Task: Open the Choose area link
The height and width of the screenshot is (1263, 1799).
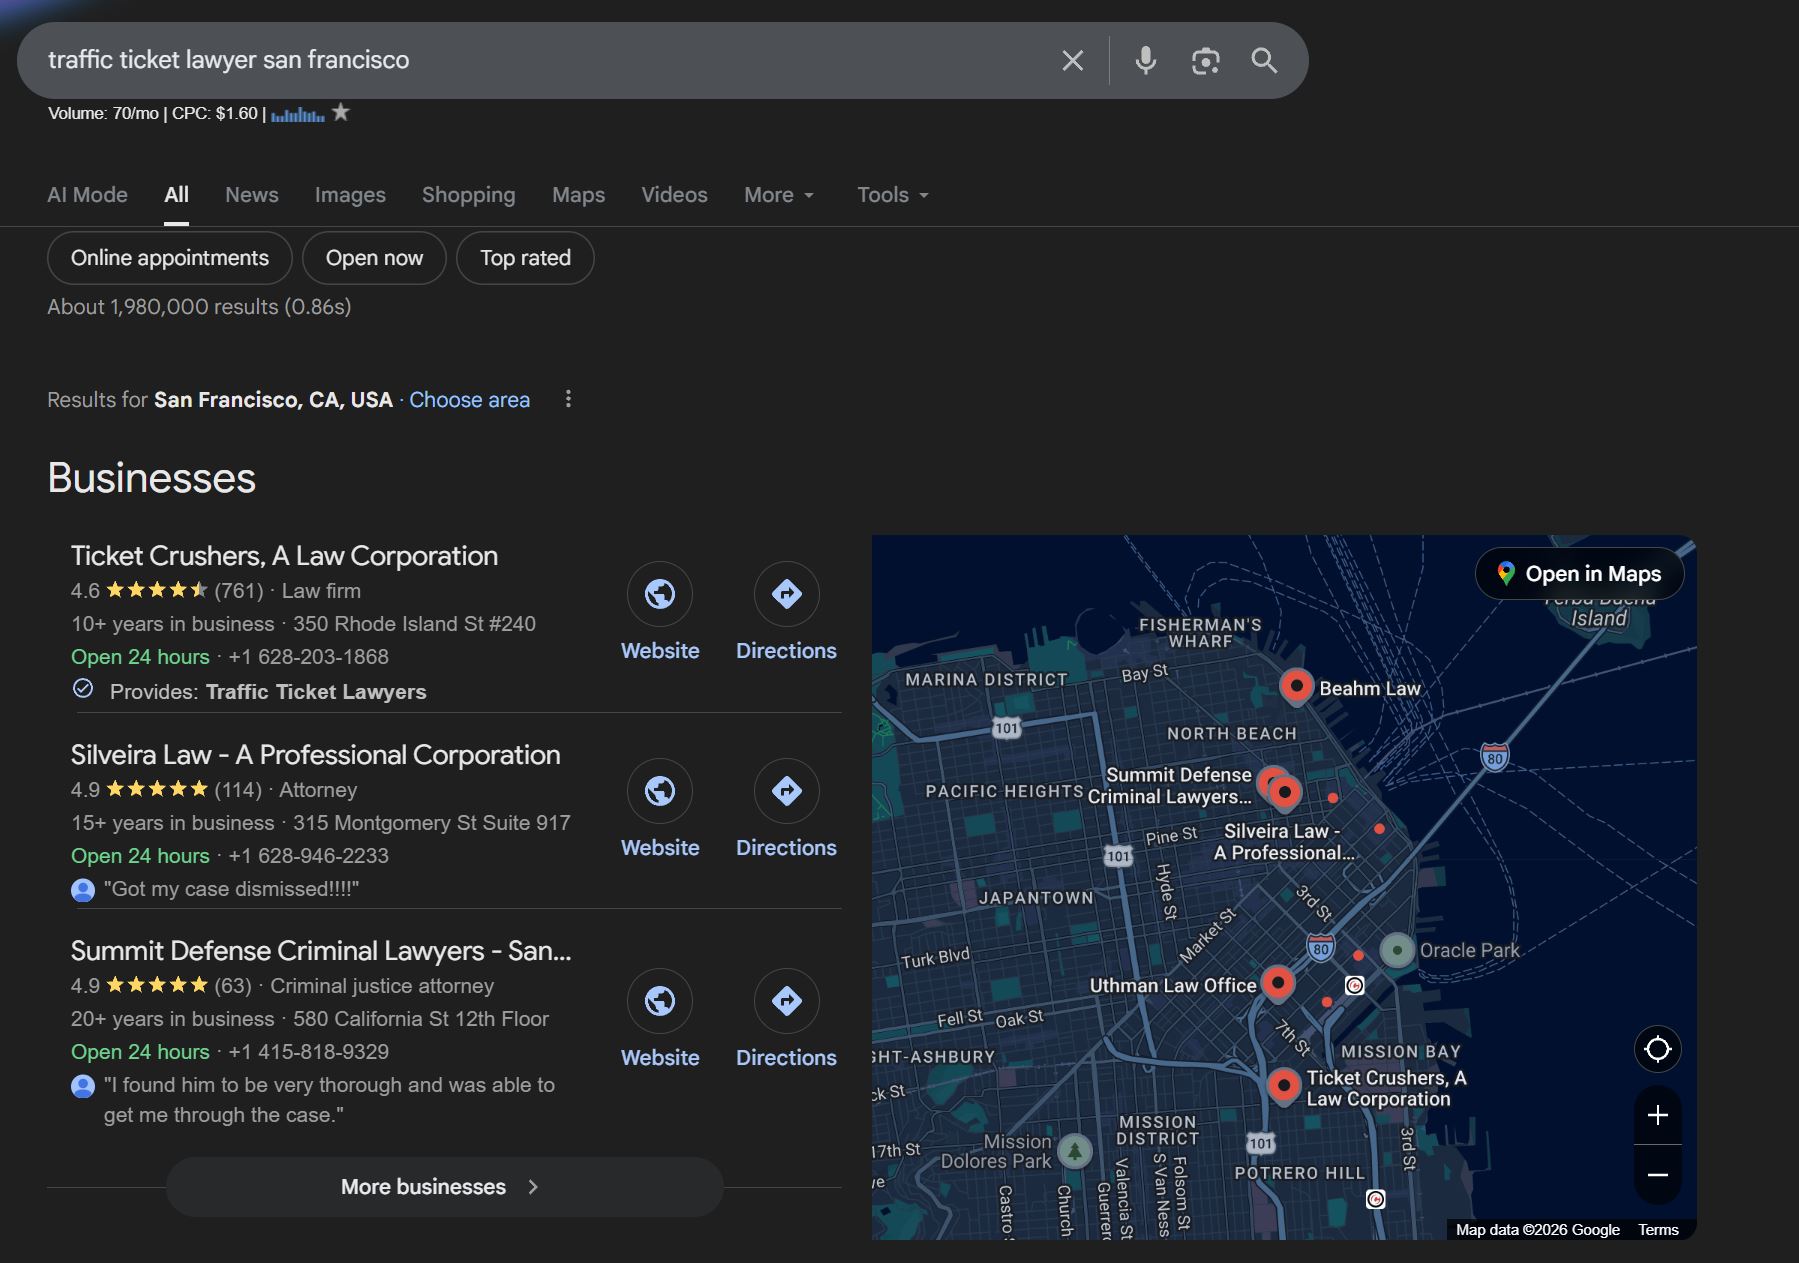Action: 469,399
